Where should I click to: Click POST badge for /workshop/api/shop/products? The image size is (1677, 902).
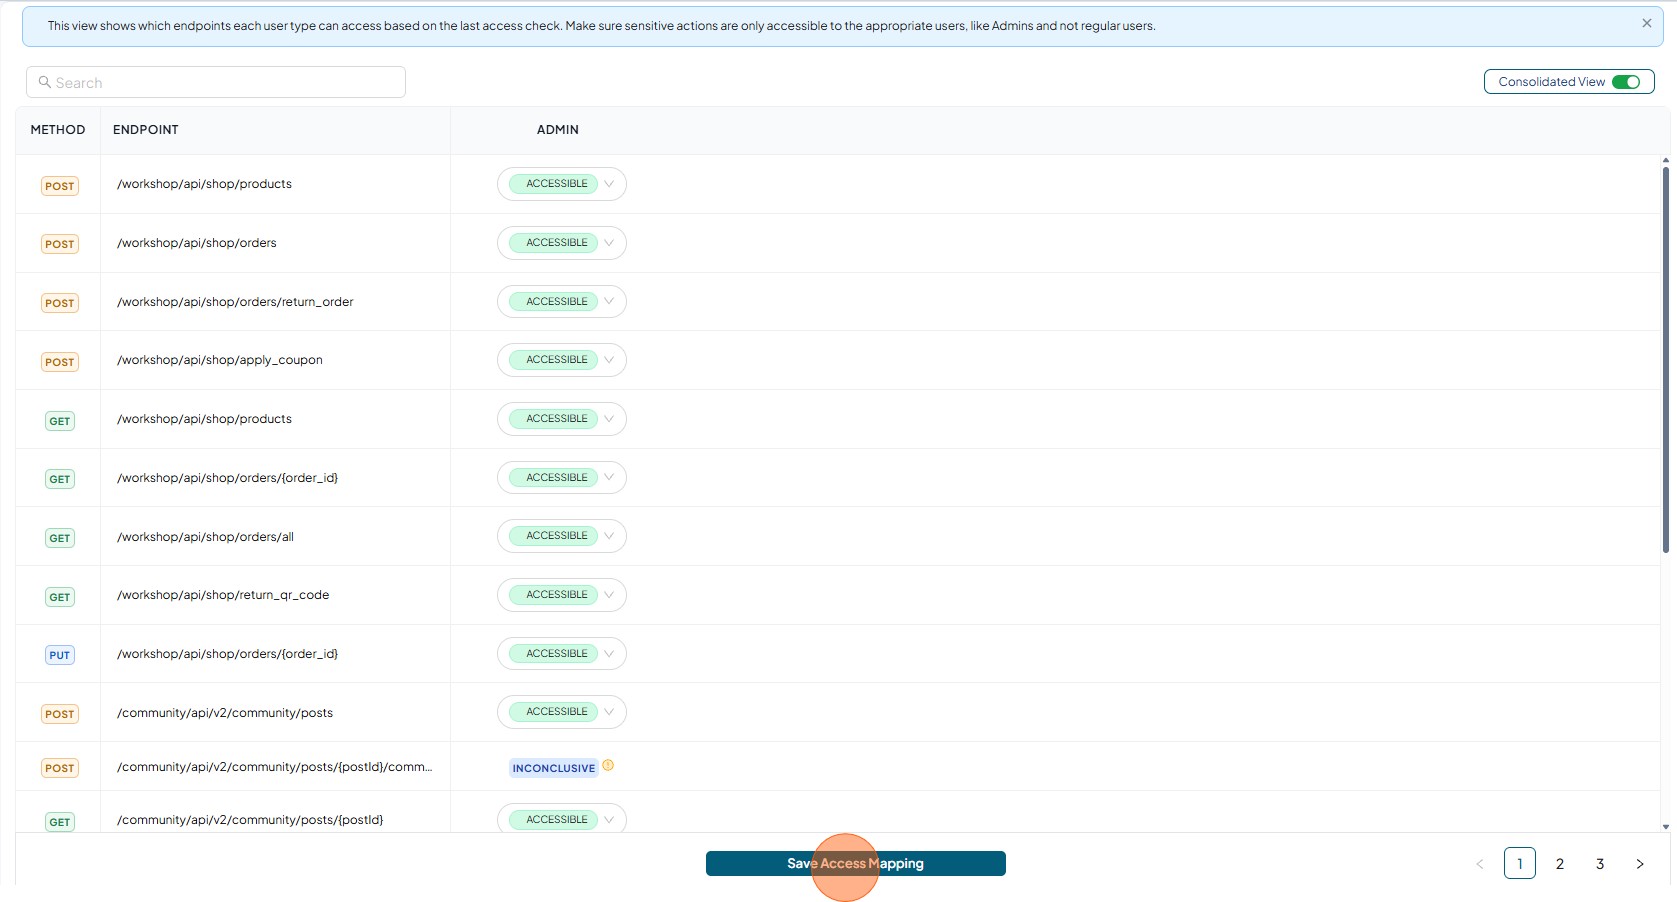pos(60,186)
